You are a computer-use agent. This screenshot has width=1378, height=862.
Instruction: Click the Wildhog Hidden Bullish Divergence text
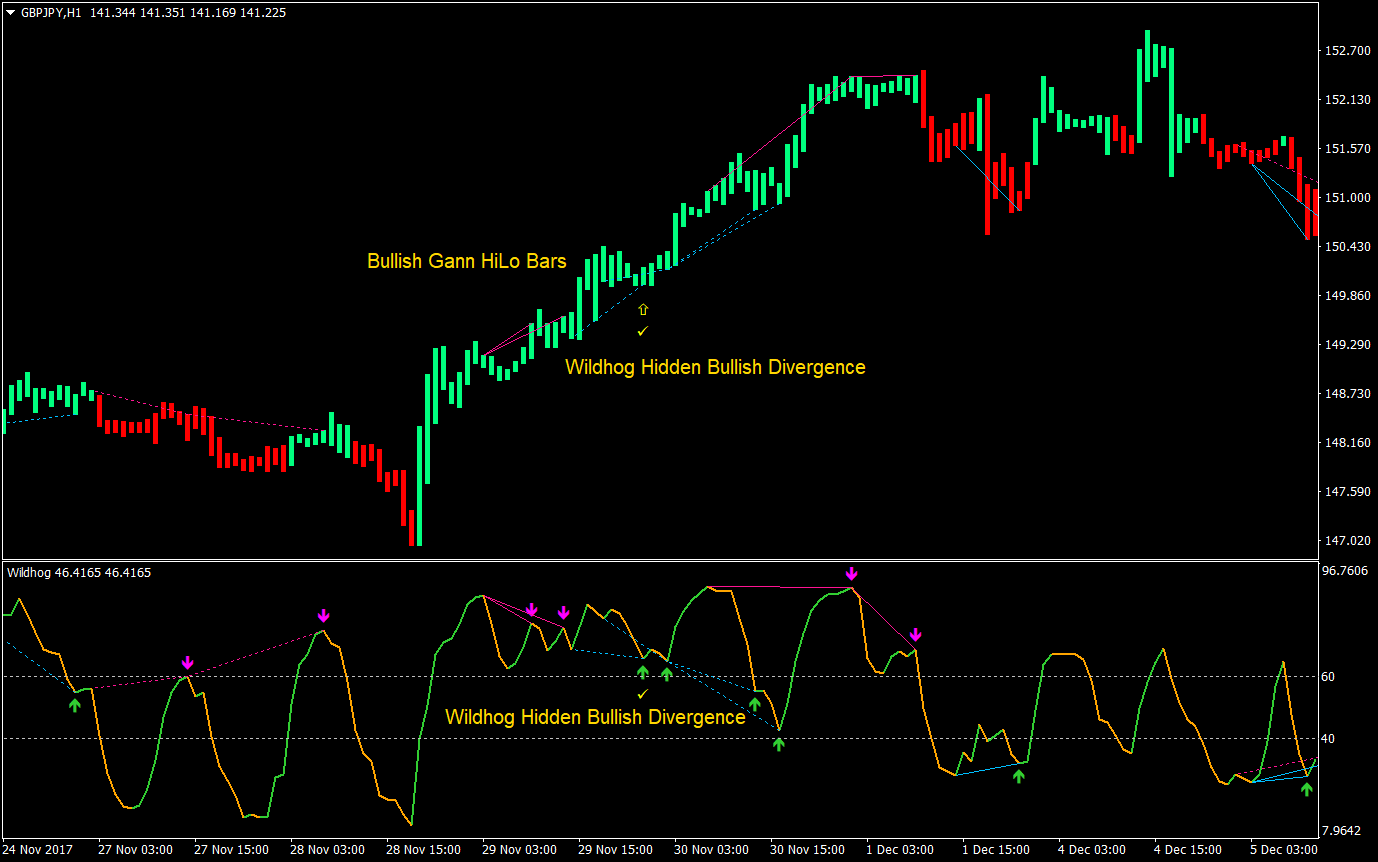(x=716, y=367)
